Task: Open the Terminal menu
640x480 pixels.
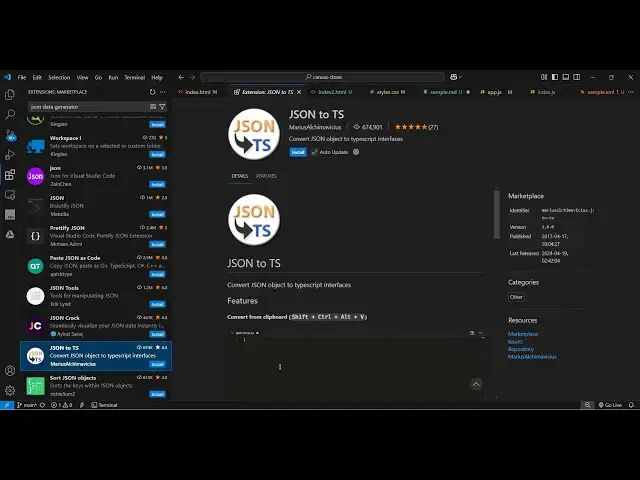Action: [135, 77]
